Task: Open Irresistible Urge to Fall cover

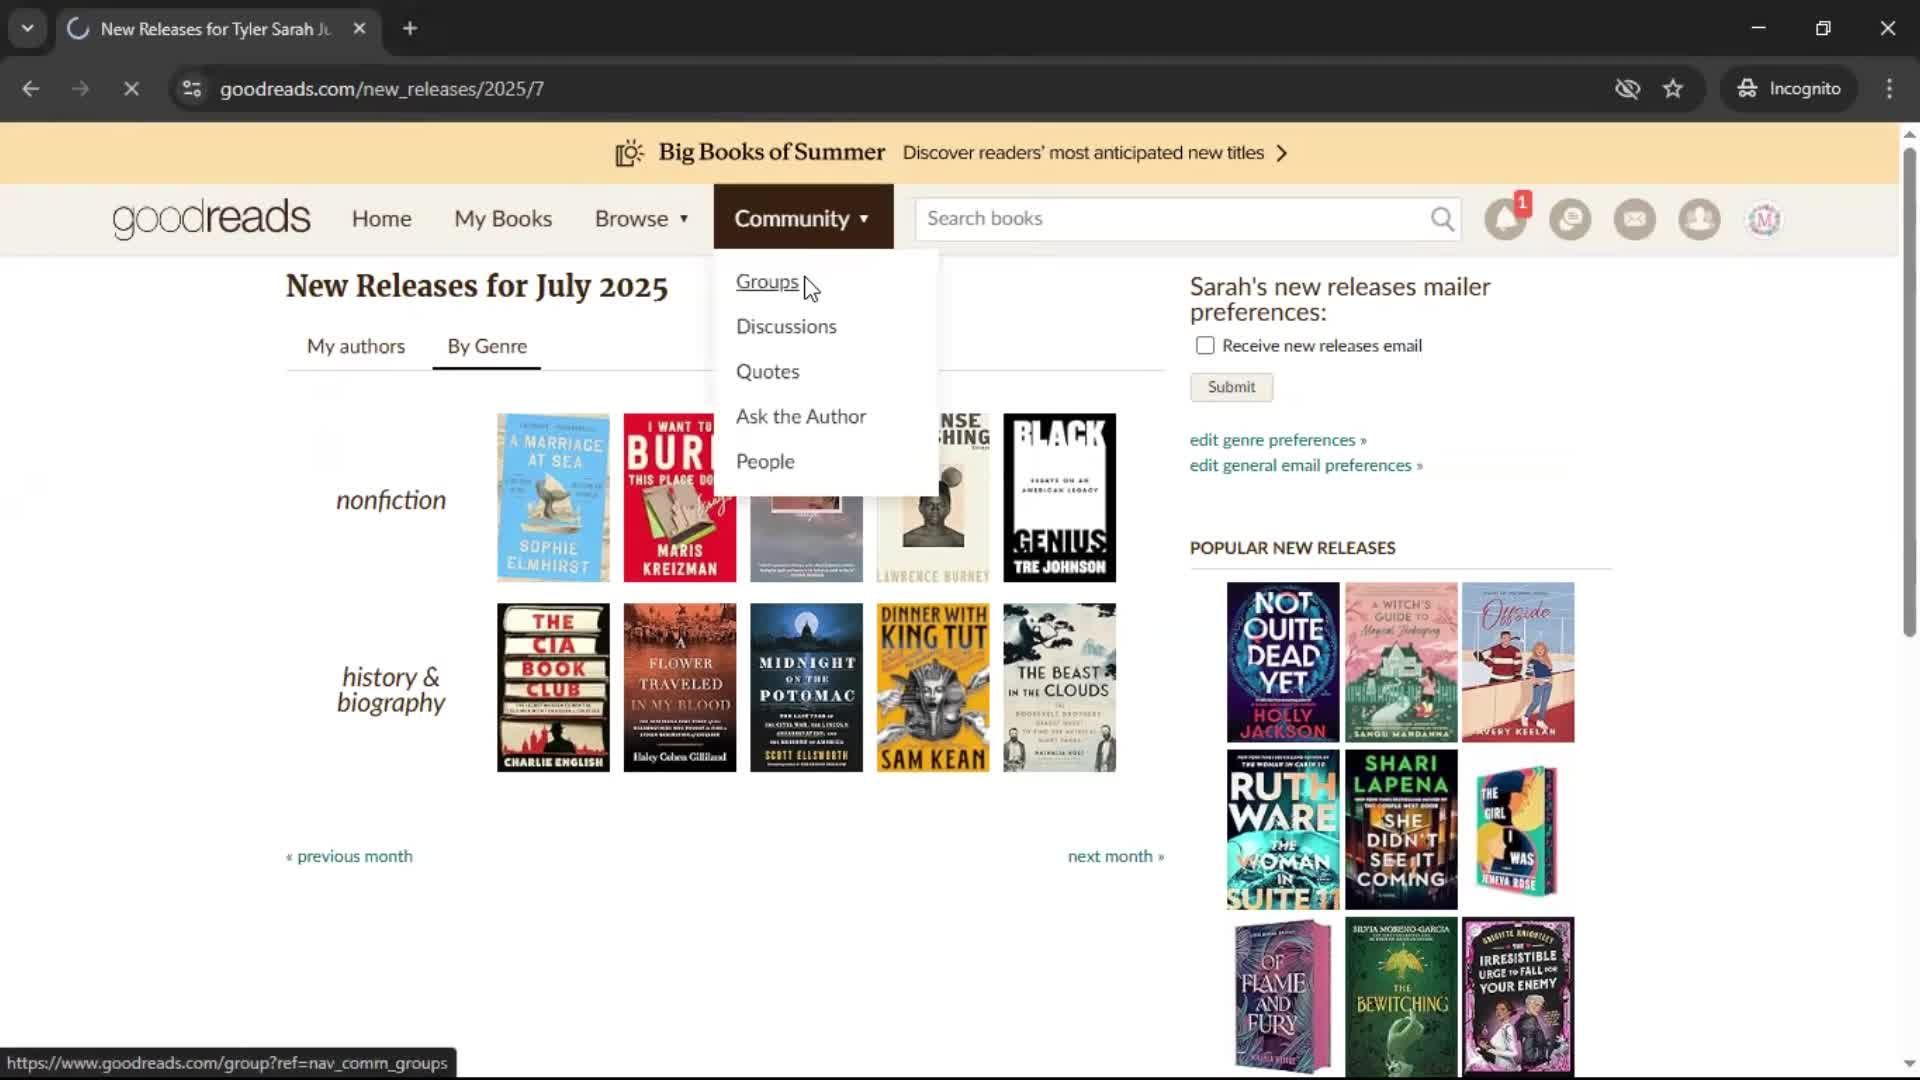Action: click(x=1518, y=997)
